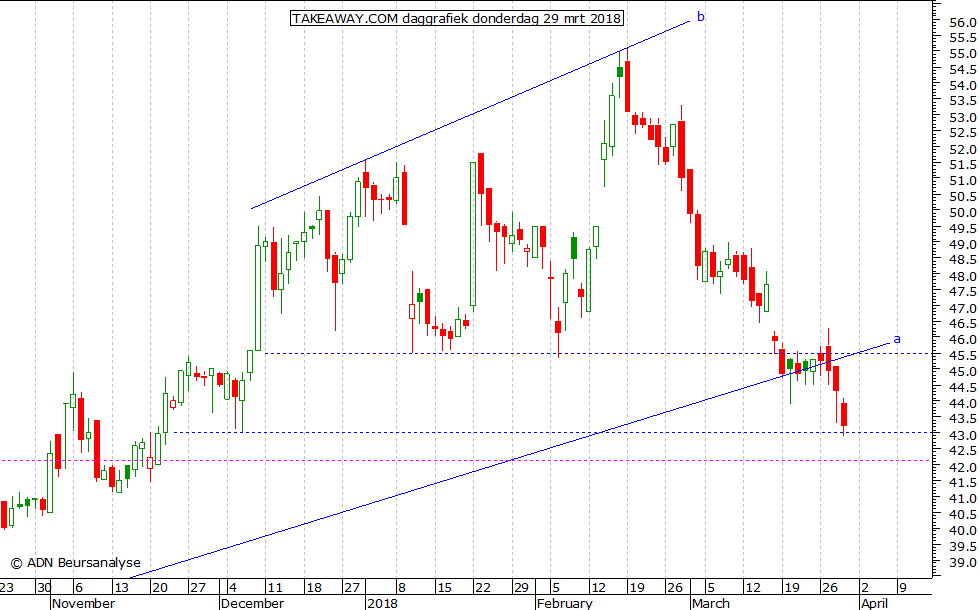
Task: Click the 55.0 price axis label
Action: point(962,54)
